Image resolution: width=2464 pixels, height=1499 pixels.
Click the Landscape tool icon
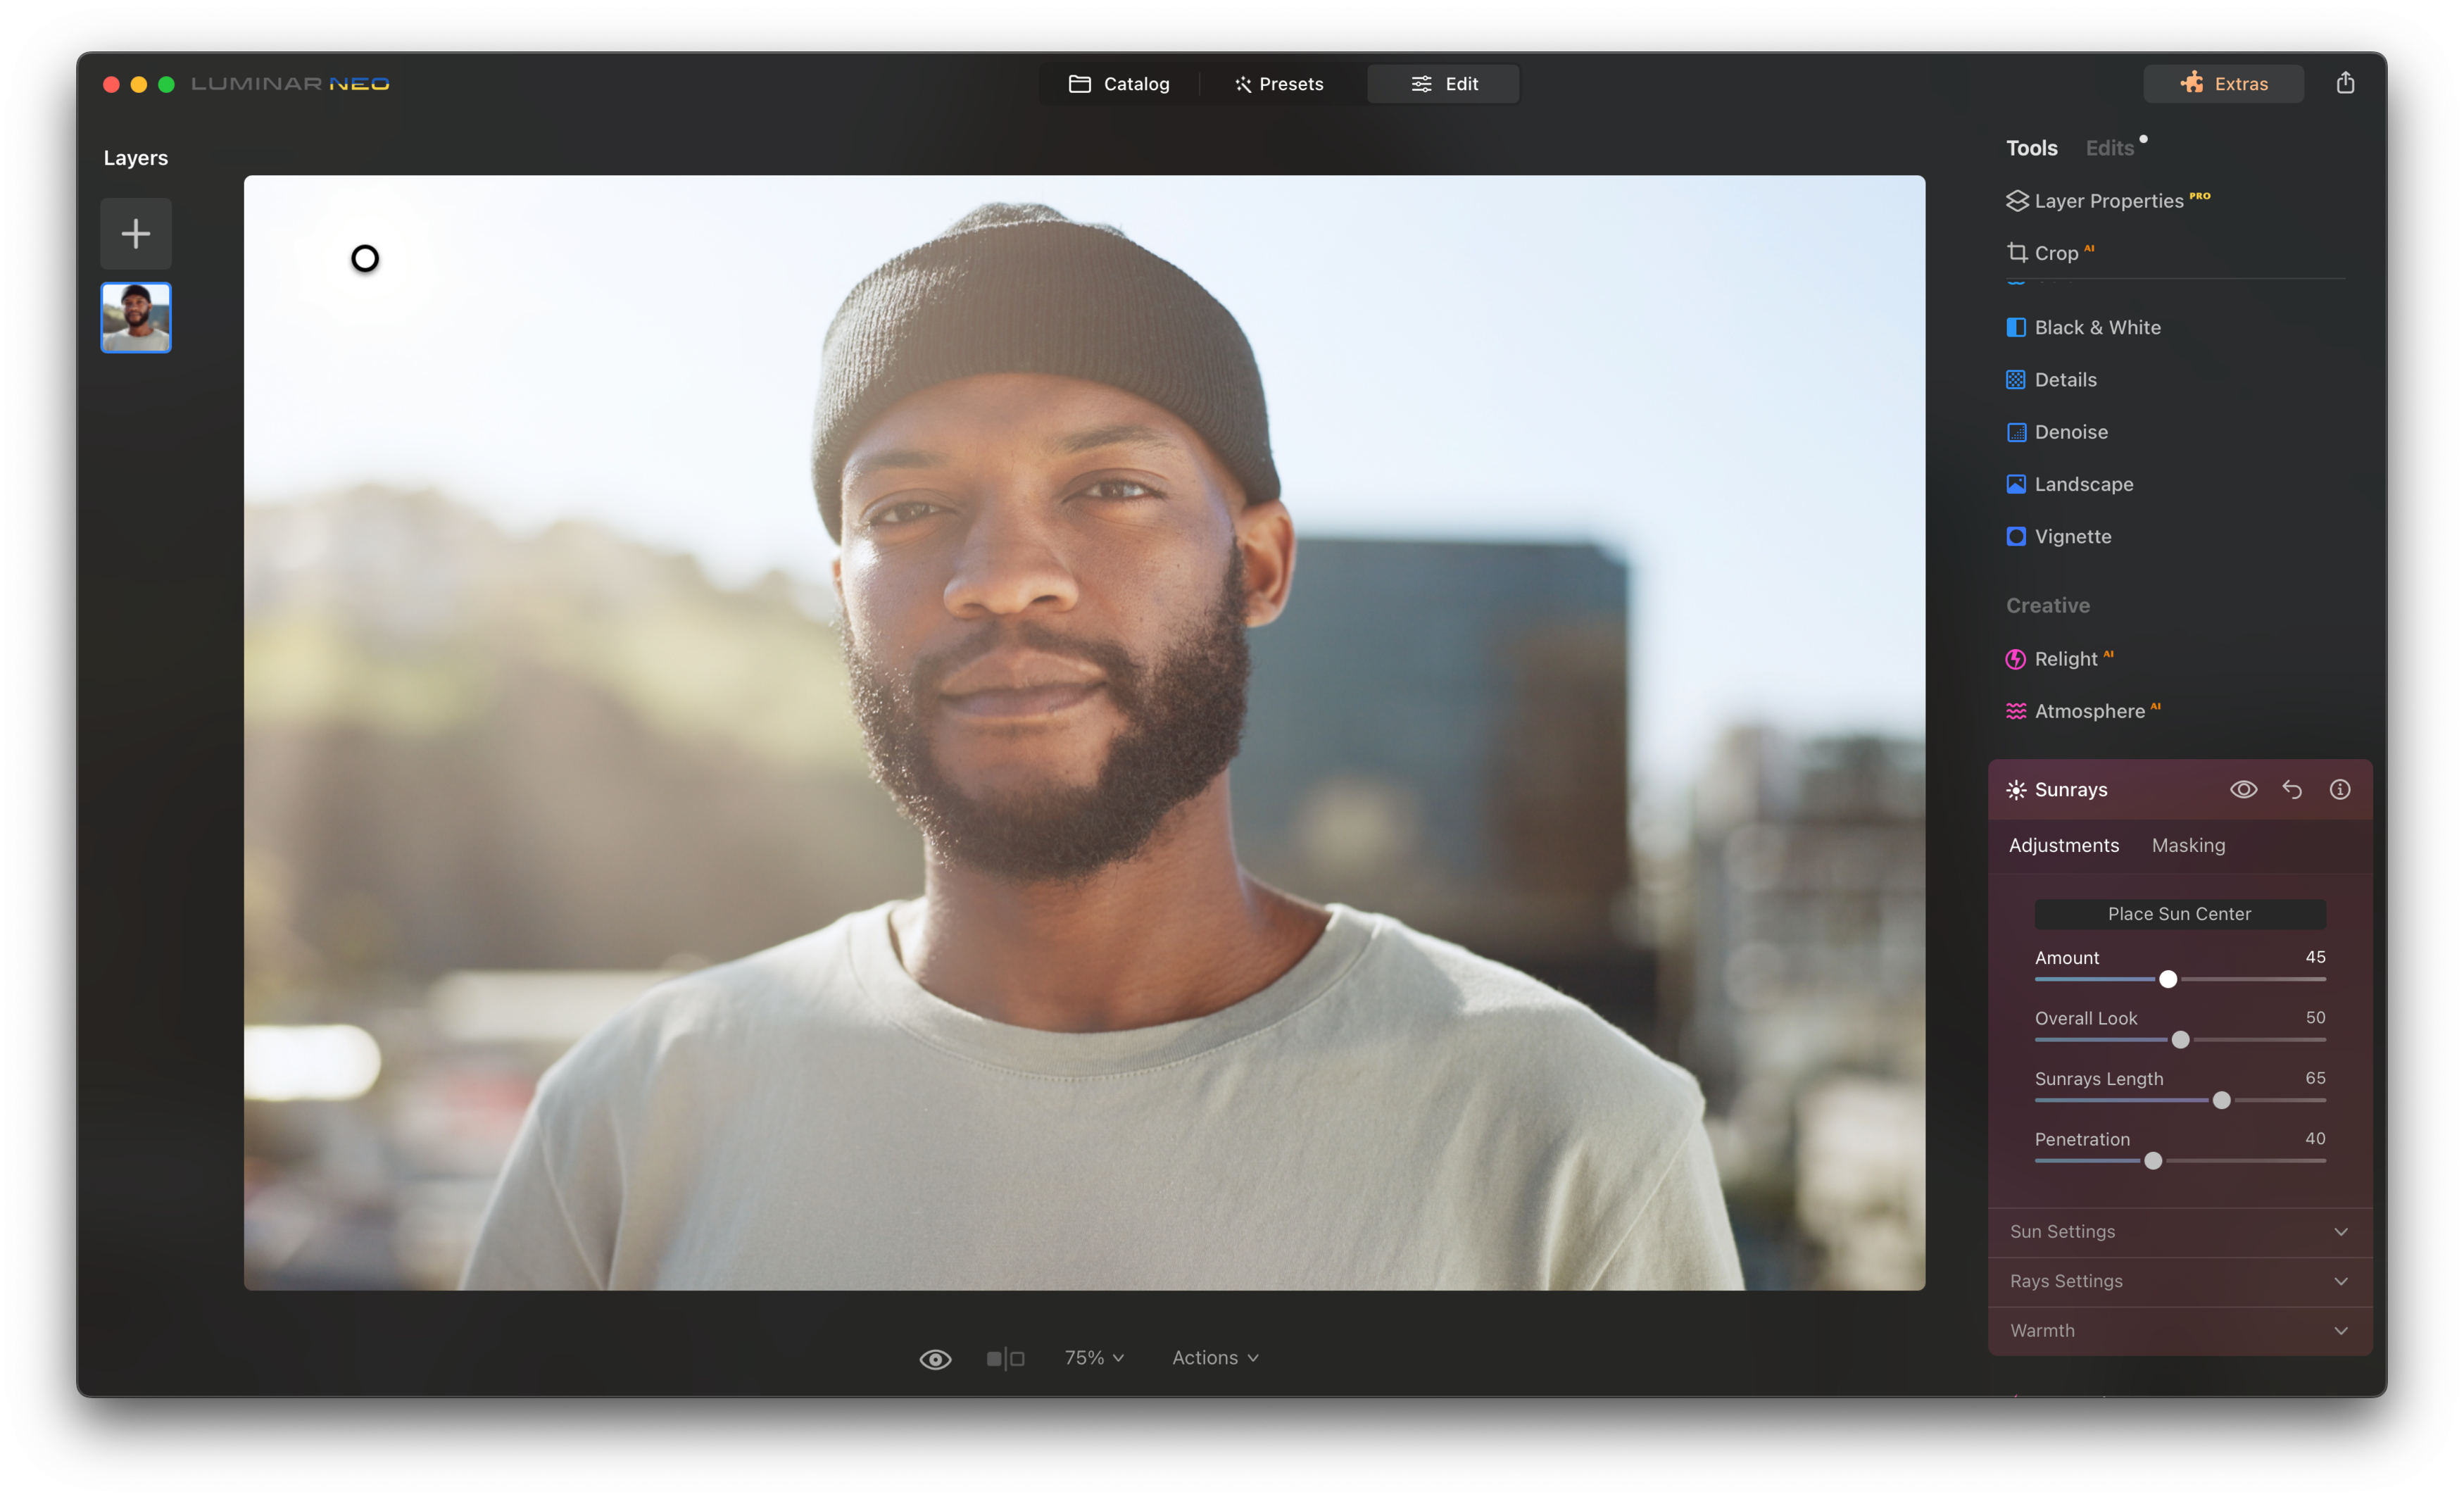tap(2015, 482)
